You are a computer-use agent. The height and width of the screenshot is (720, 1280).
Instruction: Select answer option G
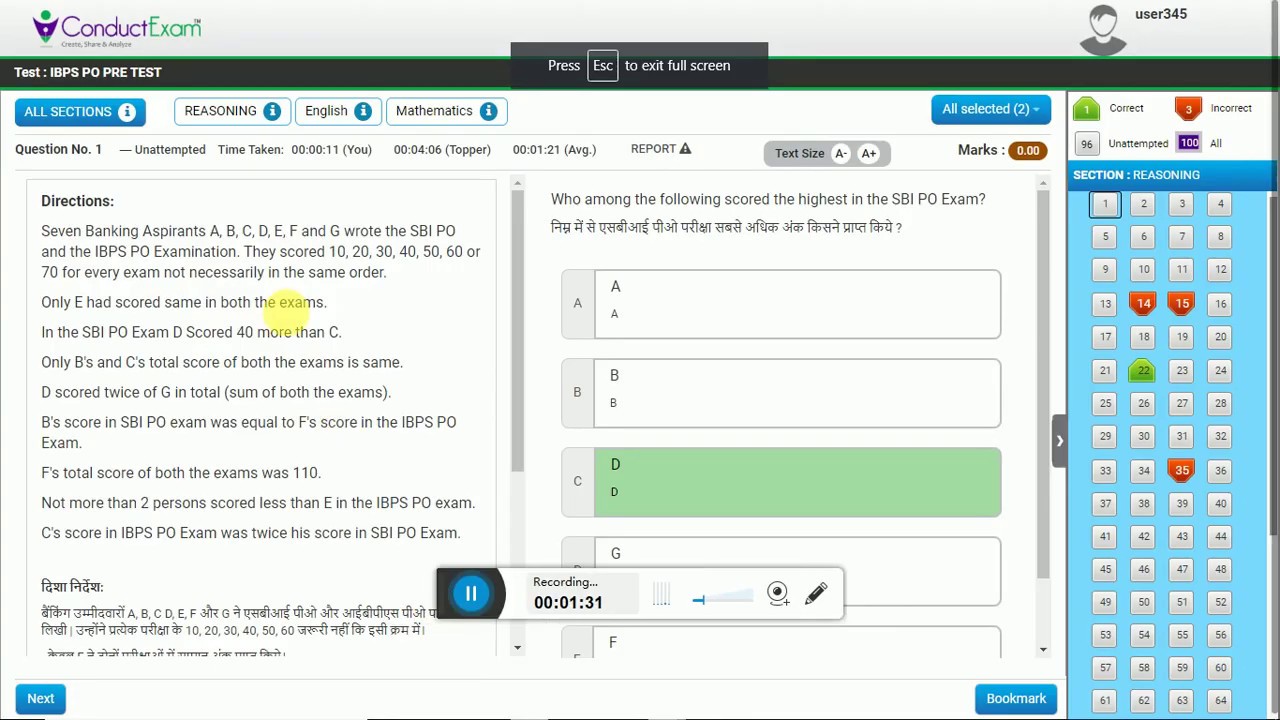[781, 571]
